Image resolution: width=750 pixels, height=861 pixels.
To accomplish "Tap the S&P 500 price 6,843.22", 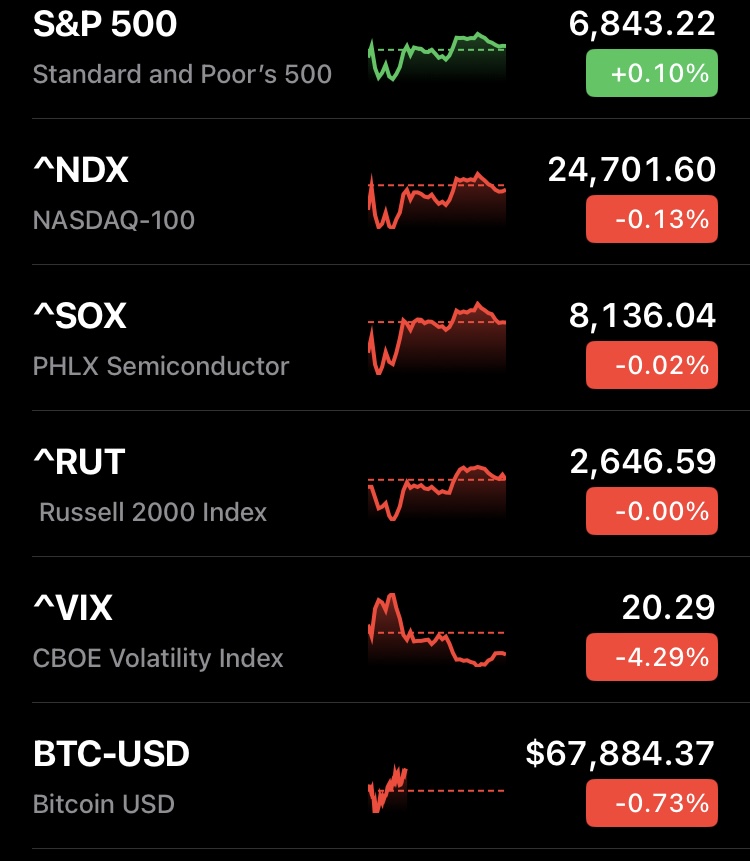I will 642,24.
